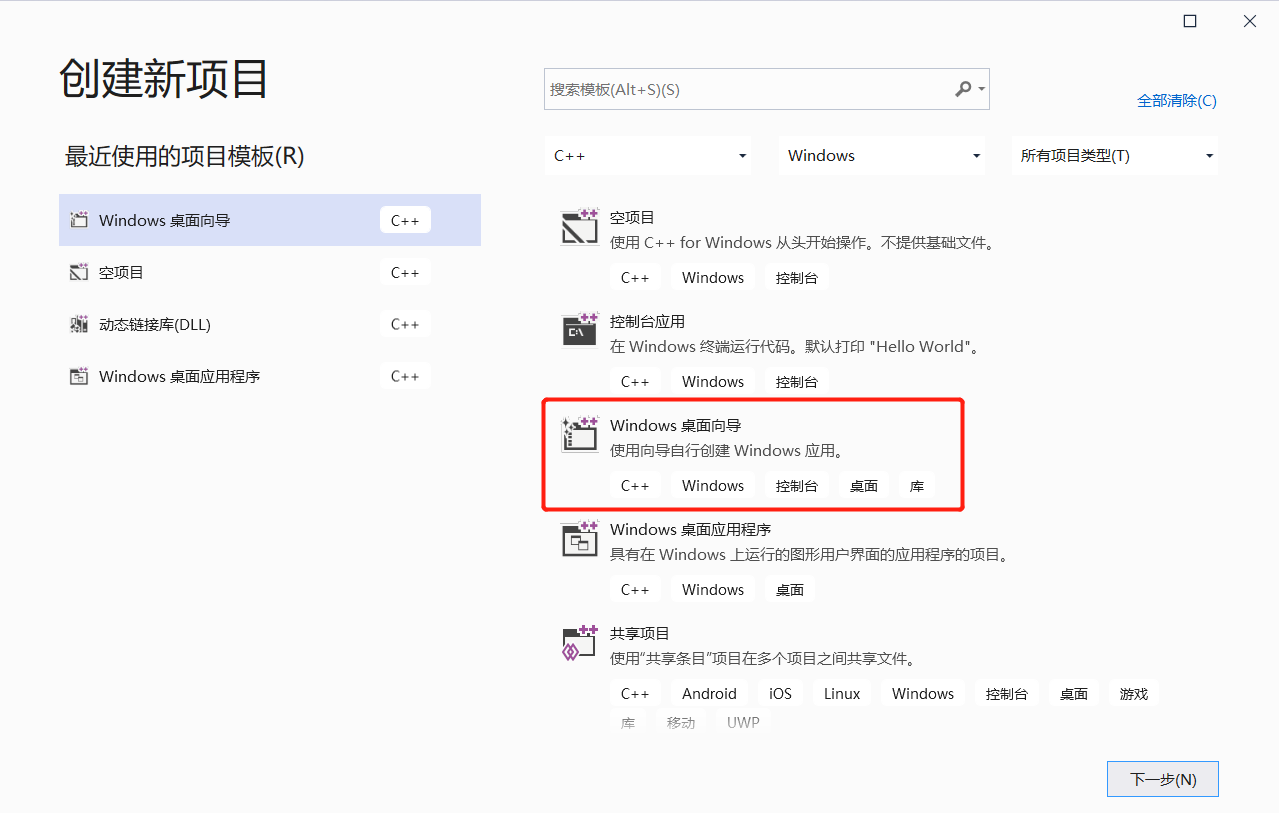This screenshot has width=1279, height=813.
Task: Click 共享项目 description text
Action: coord(764,659)
